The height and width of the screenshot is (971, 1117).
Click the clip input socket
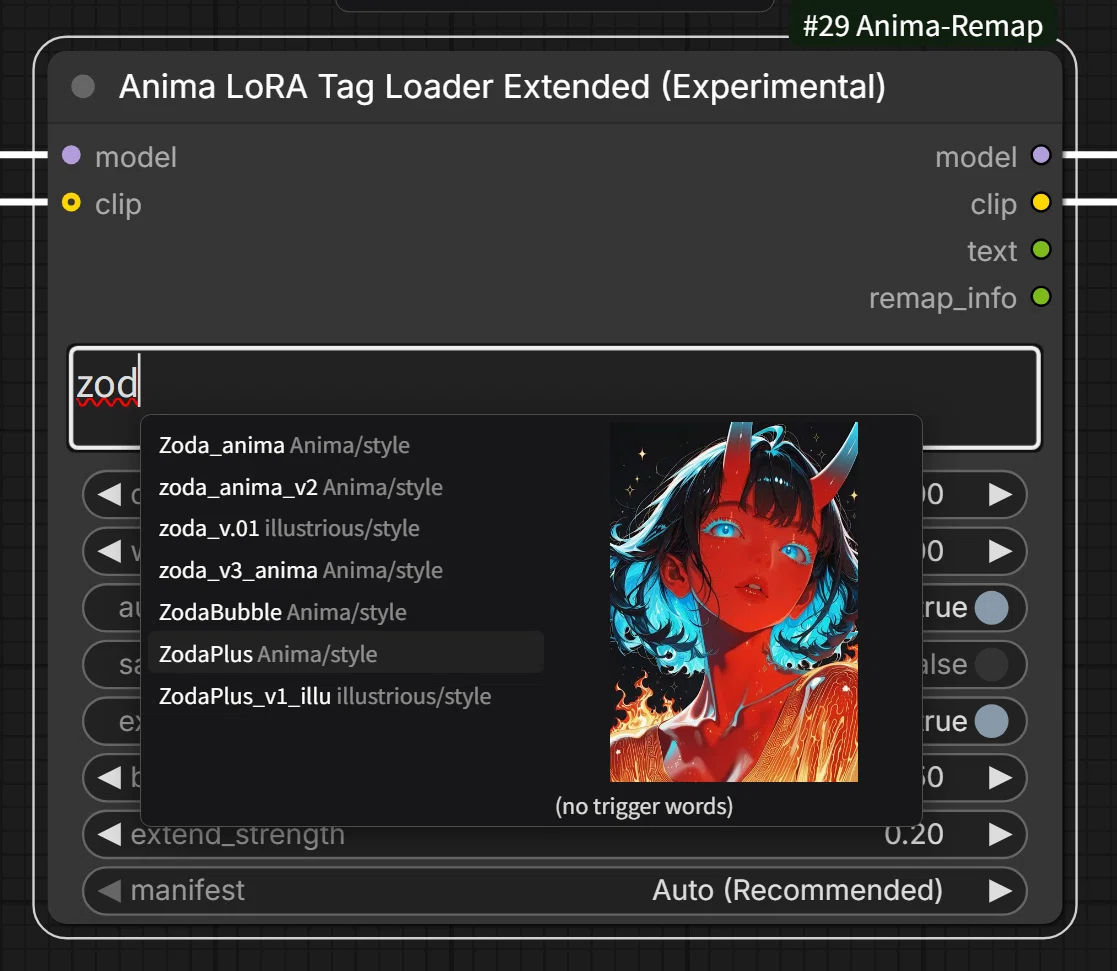click(71, 203)
